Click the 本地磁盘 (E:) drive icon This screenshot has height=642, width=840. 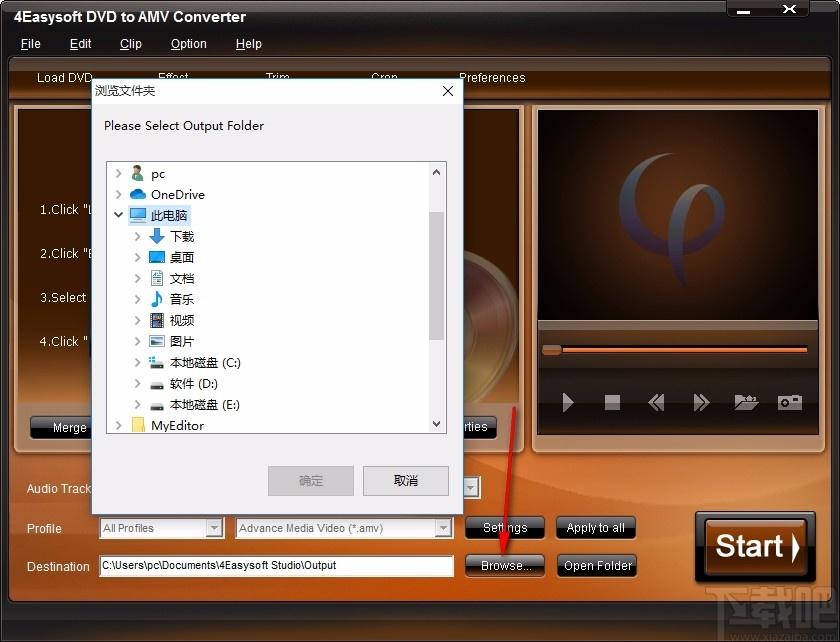click(x=157, y=406)
